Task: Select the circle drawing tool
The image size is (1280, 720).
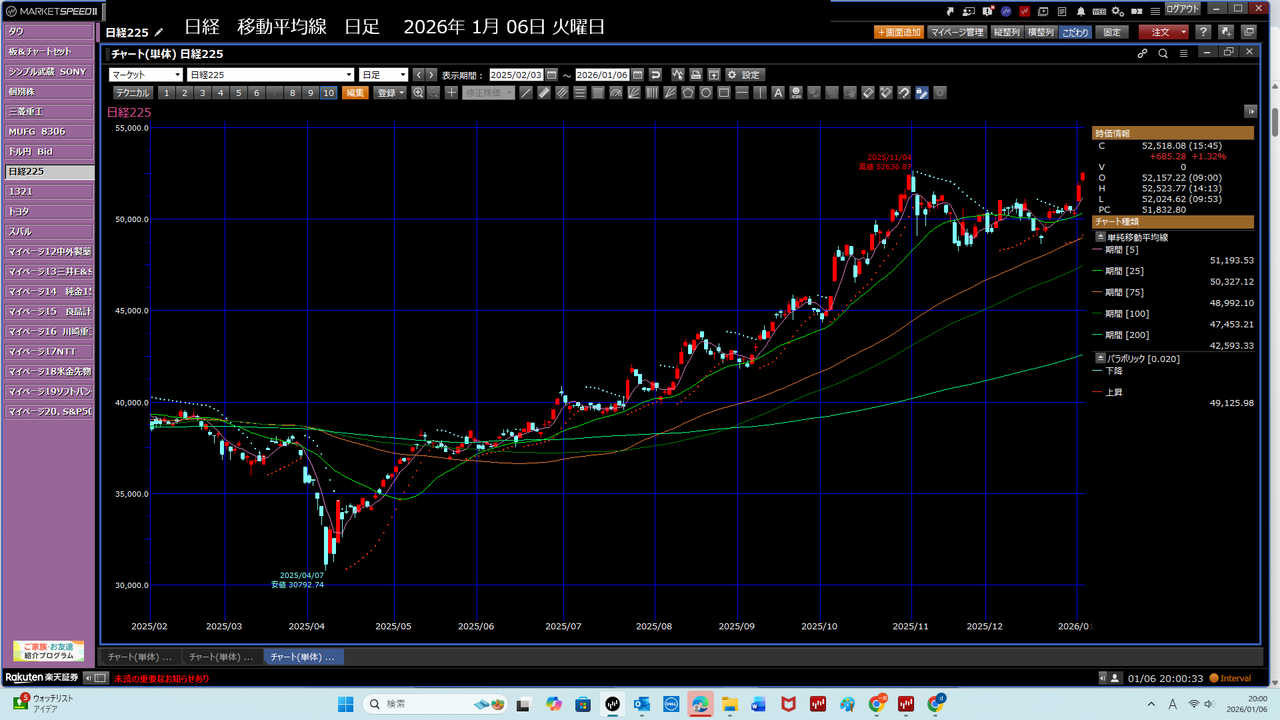Action: (706, 93)
